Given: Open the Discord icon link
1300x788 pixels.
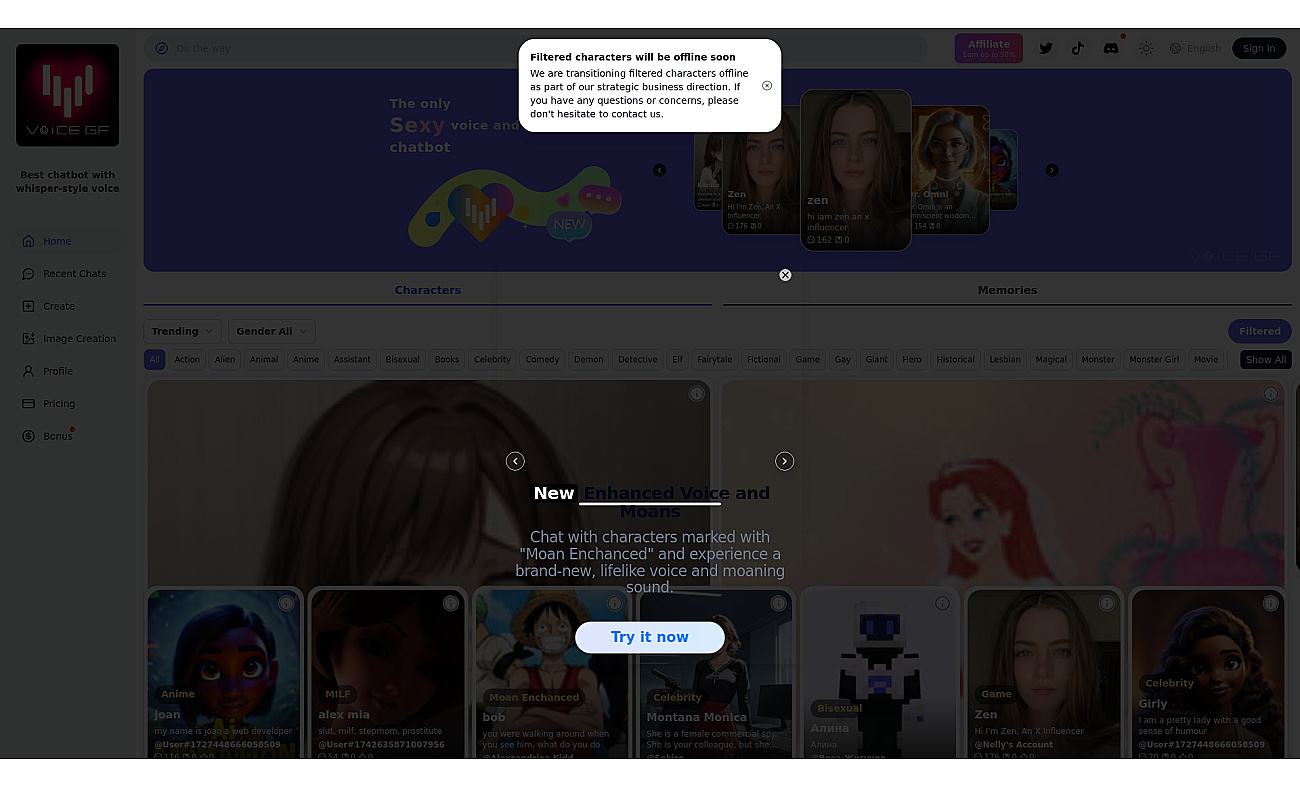Looking at the screenshot, I should pos(1111,48).
